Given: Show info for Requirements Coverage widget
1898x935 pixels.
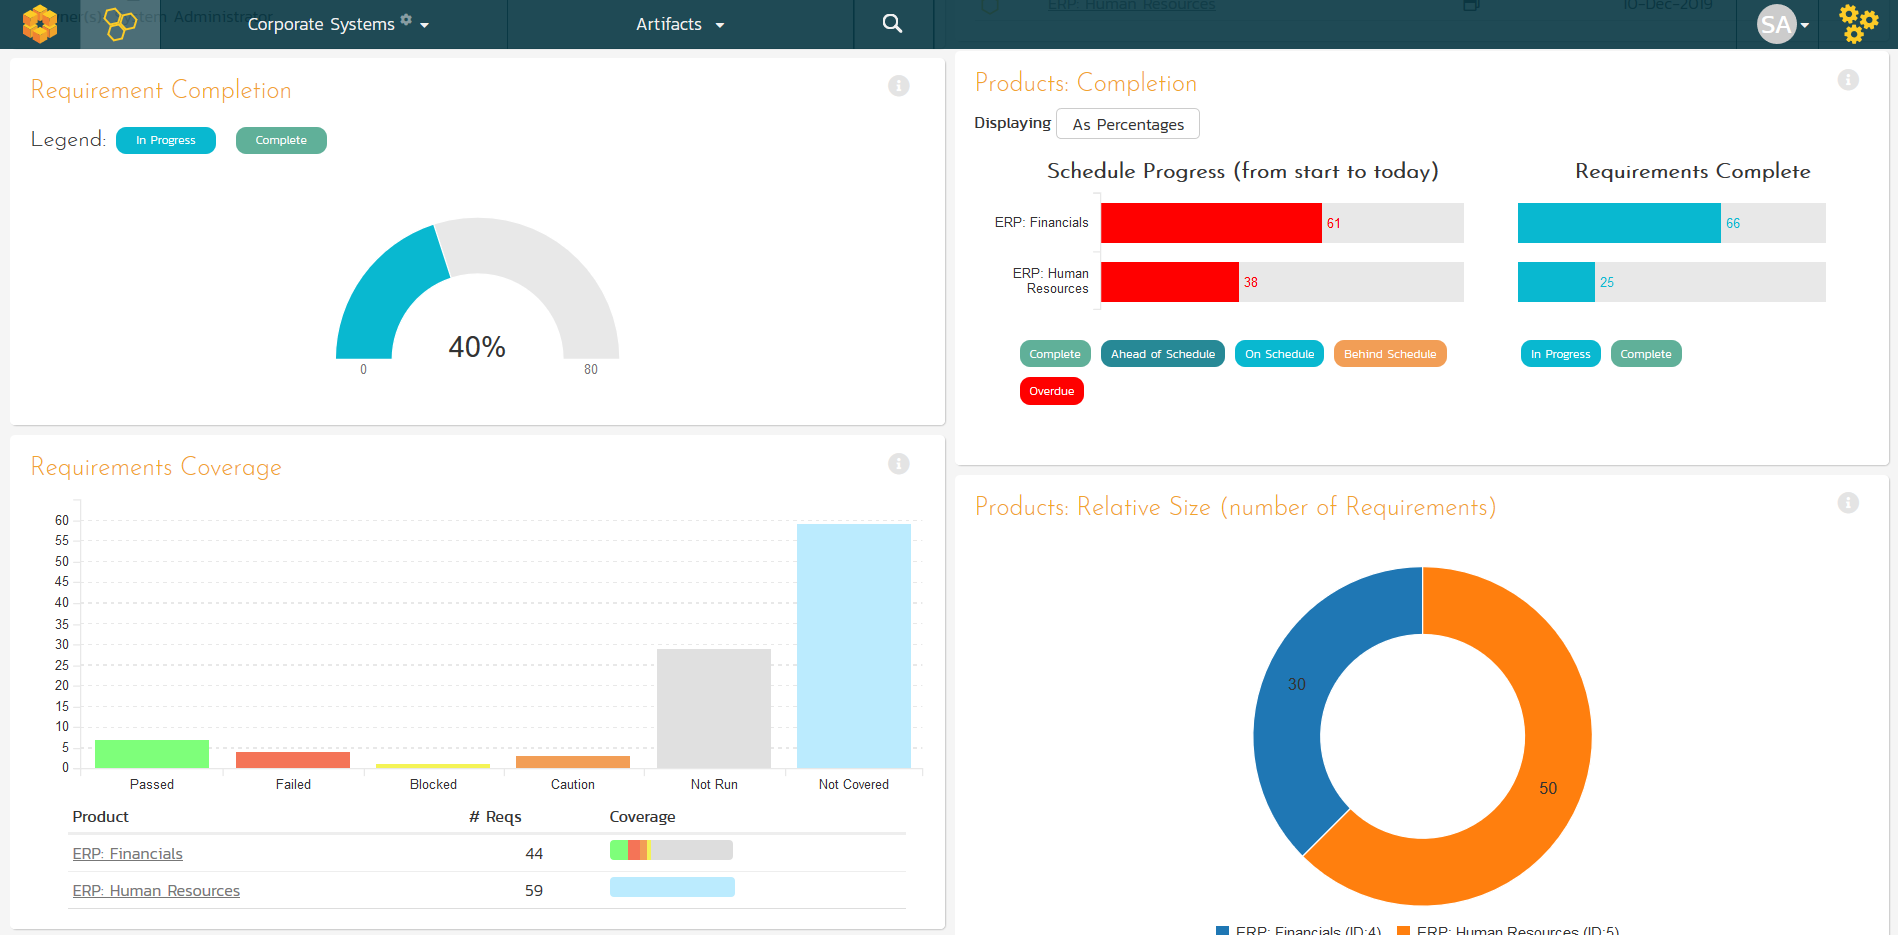Looking at the screenshot, I should click(x=899, y=464).
